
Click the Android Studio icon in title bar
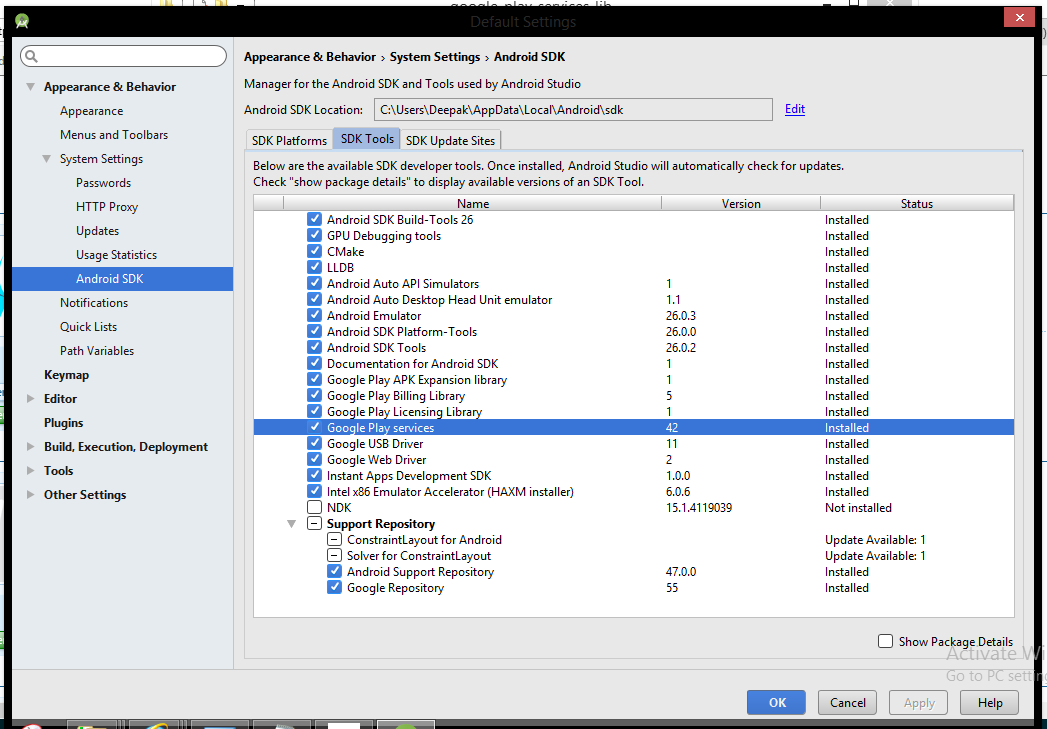point(22,21)
